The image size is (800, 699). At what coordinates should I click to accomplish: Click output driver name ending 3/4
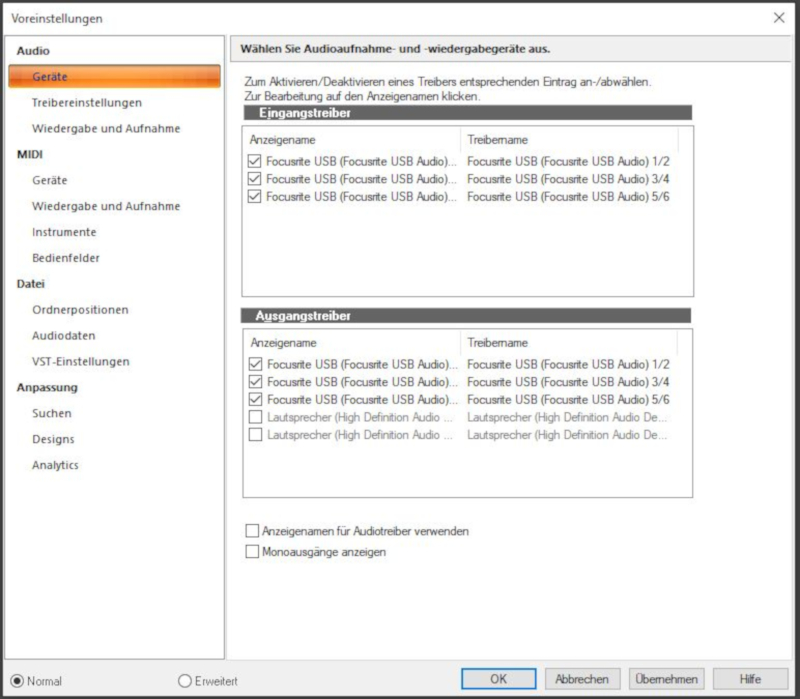click(568, 382)
